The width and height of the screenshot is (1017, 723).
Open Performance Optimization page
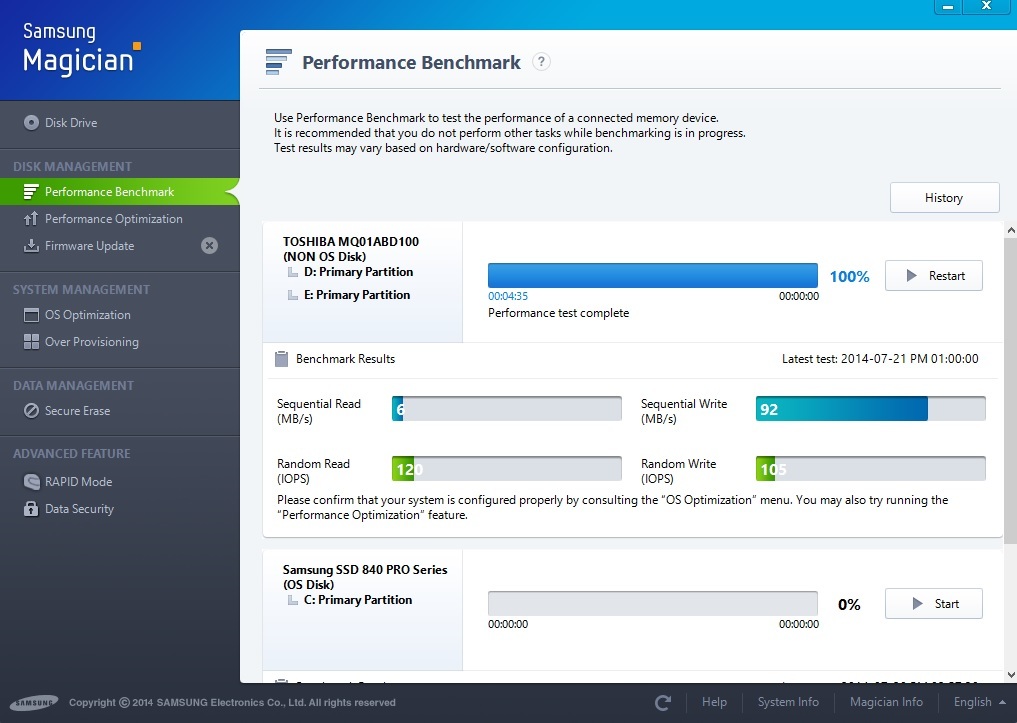click(114, 219)
